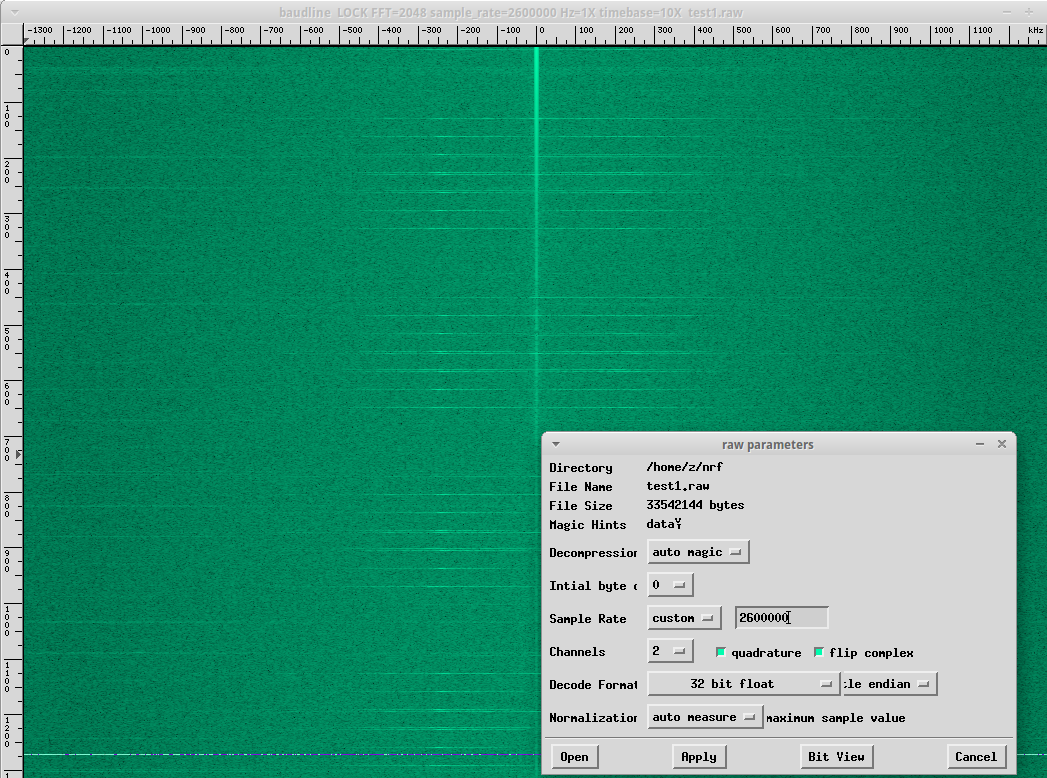Toggle the flip complex checkbox

pos(819,652)
